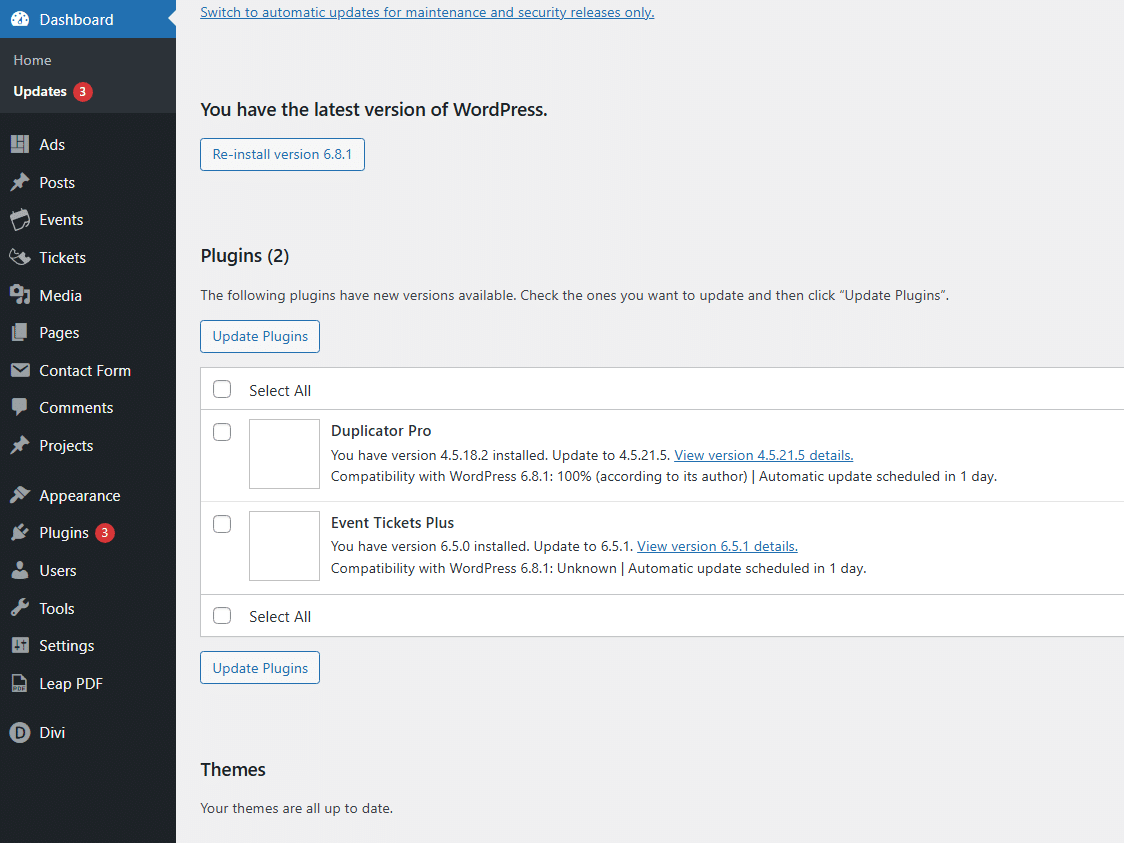Open the Pages menu label

pyautogui.click(x=59, y=333)
